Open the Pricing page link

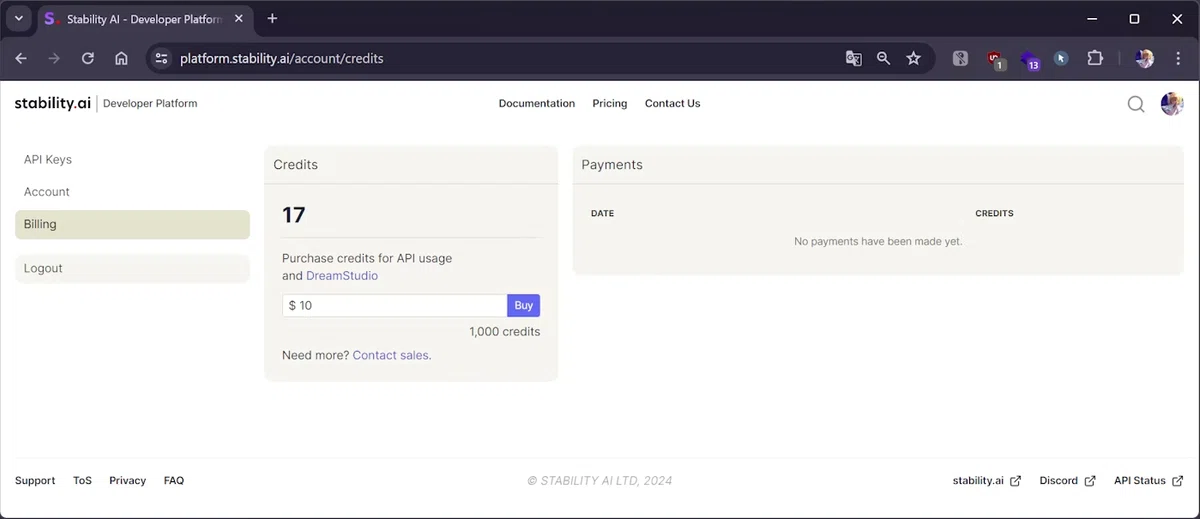(x=610, y=103)
